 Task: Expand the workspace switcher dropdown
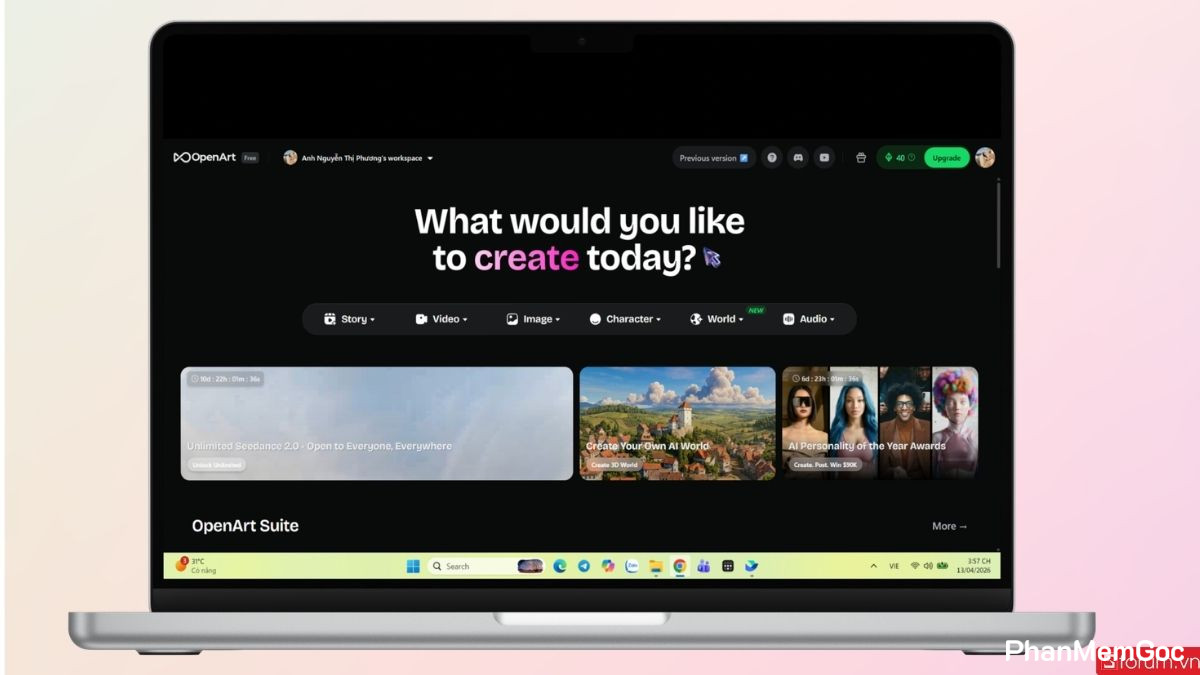(x=430, y=158)
